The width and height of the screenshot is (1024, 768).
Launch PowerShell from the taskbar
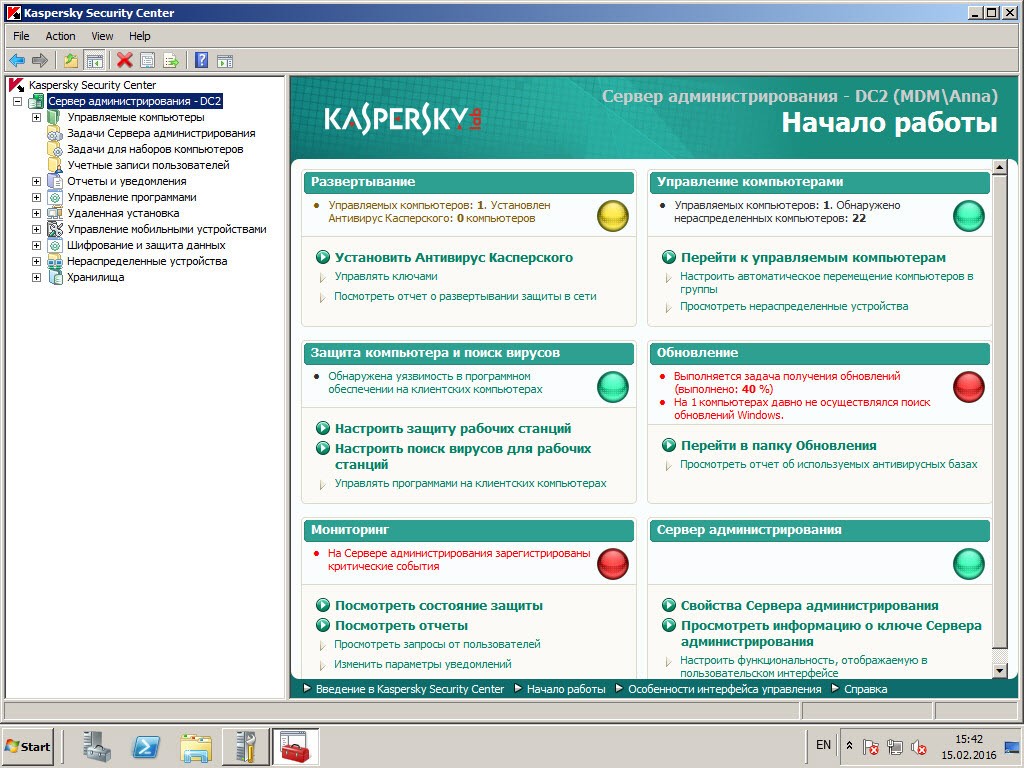146,746
